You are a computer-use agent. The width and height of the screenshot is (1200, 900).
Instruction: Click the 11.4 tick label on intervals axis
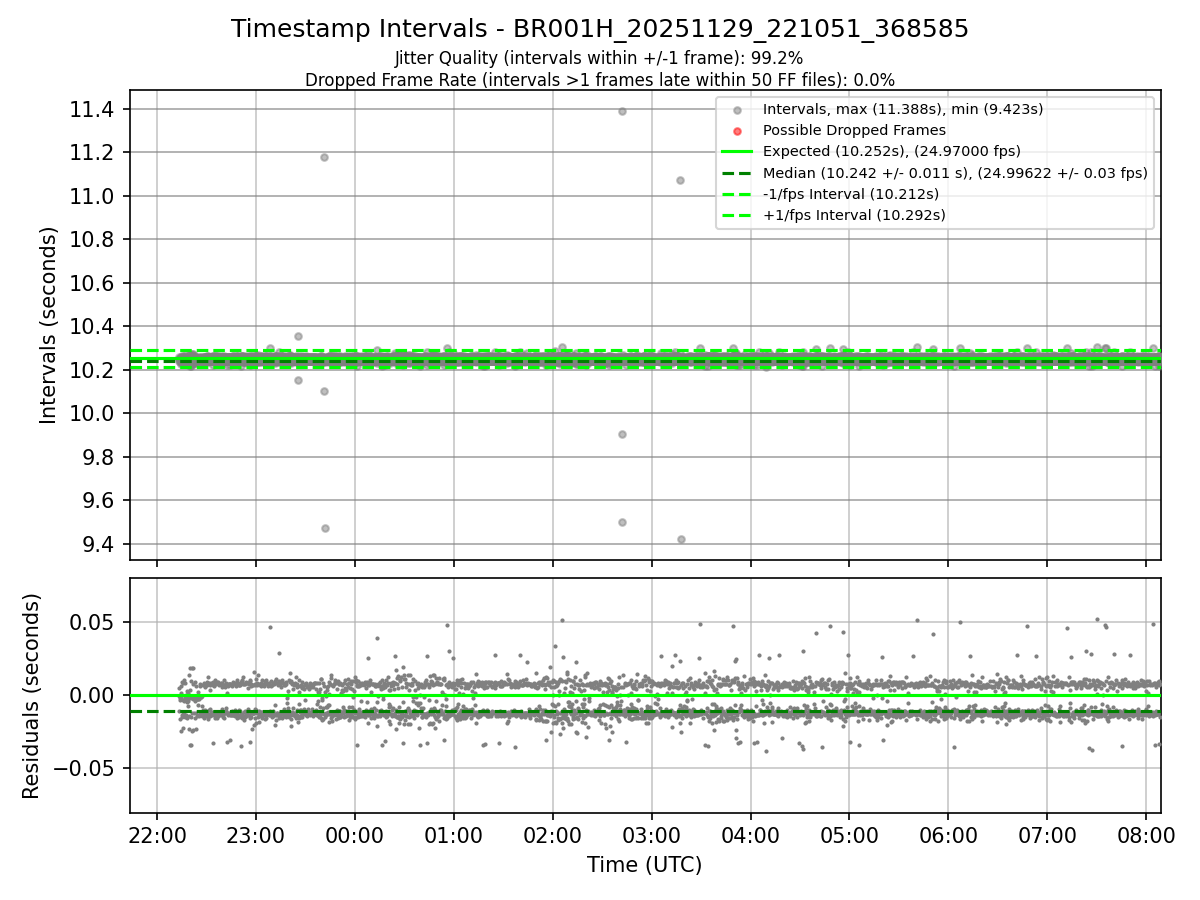tap(92, 109)
